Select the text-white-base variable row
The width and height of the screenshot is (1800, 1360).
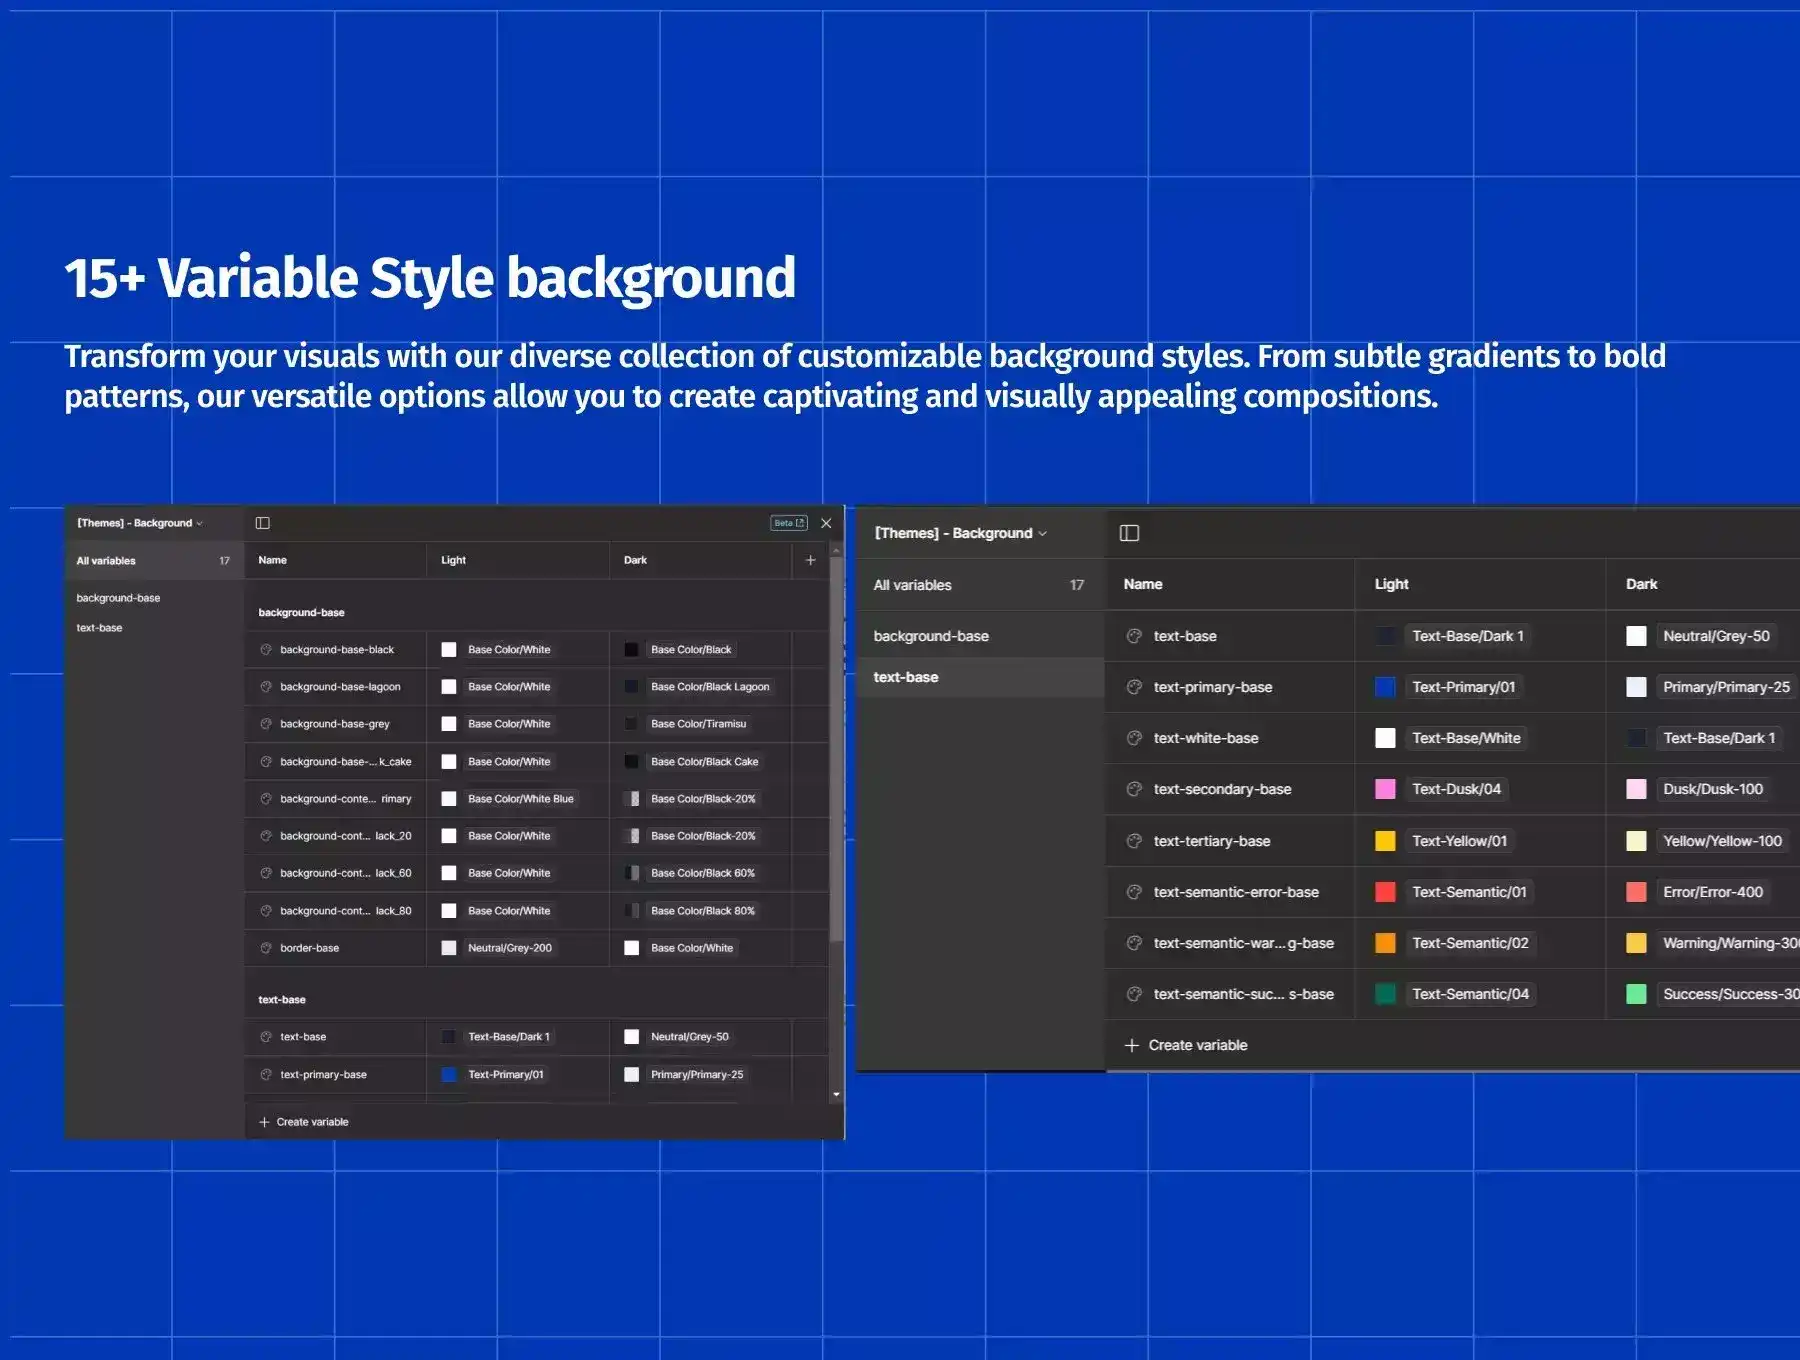pos(1206,738)
